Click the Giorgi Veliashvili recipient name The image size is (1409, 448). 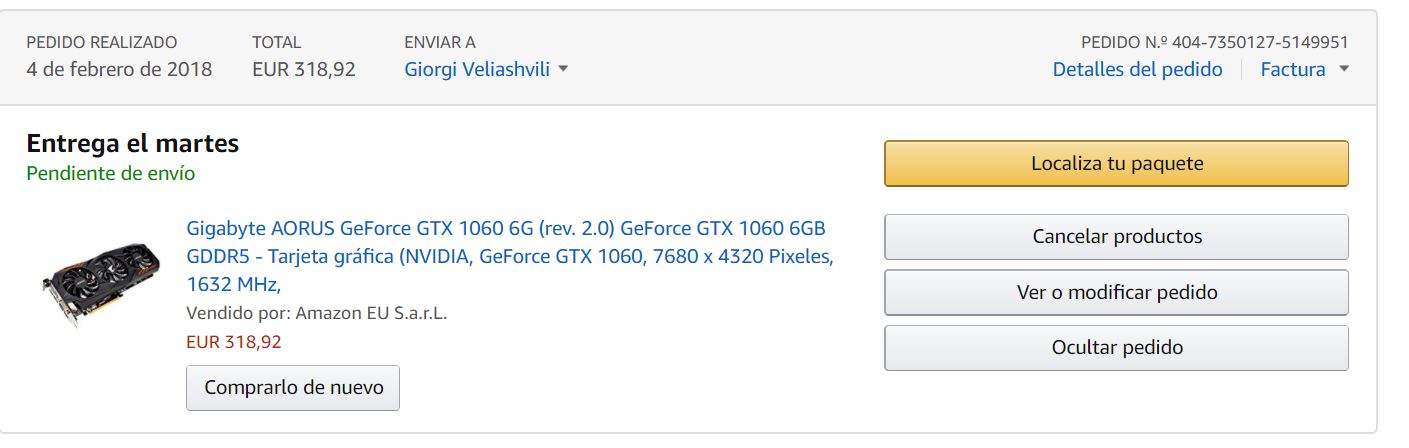coord(477,70)
